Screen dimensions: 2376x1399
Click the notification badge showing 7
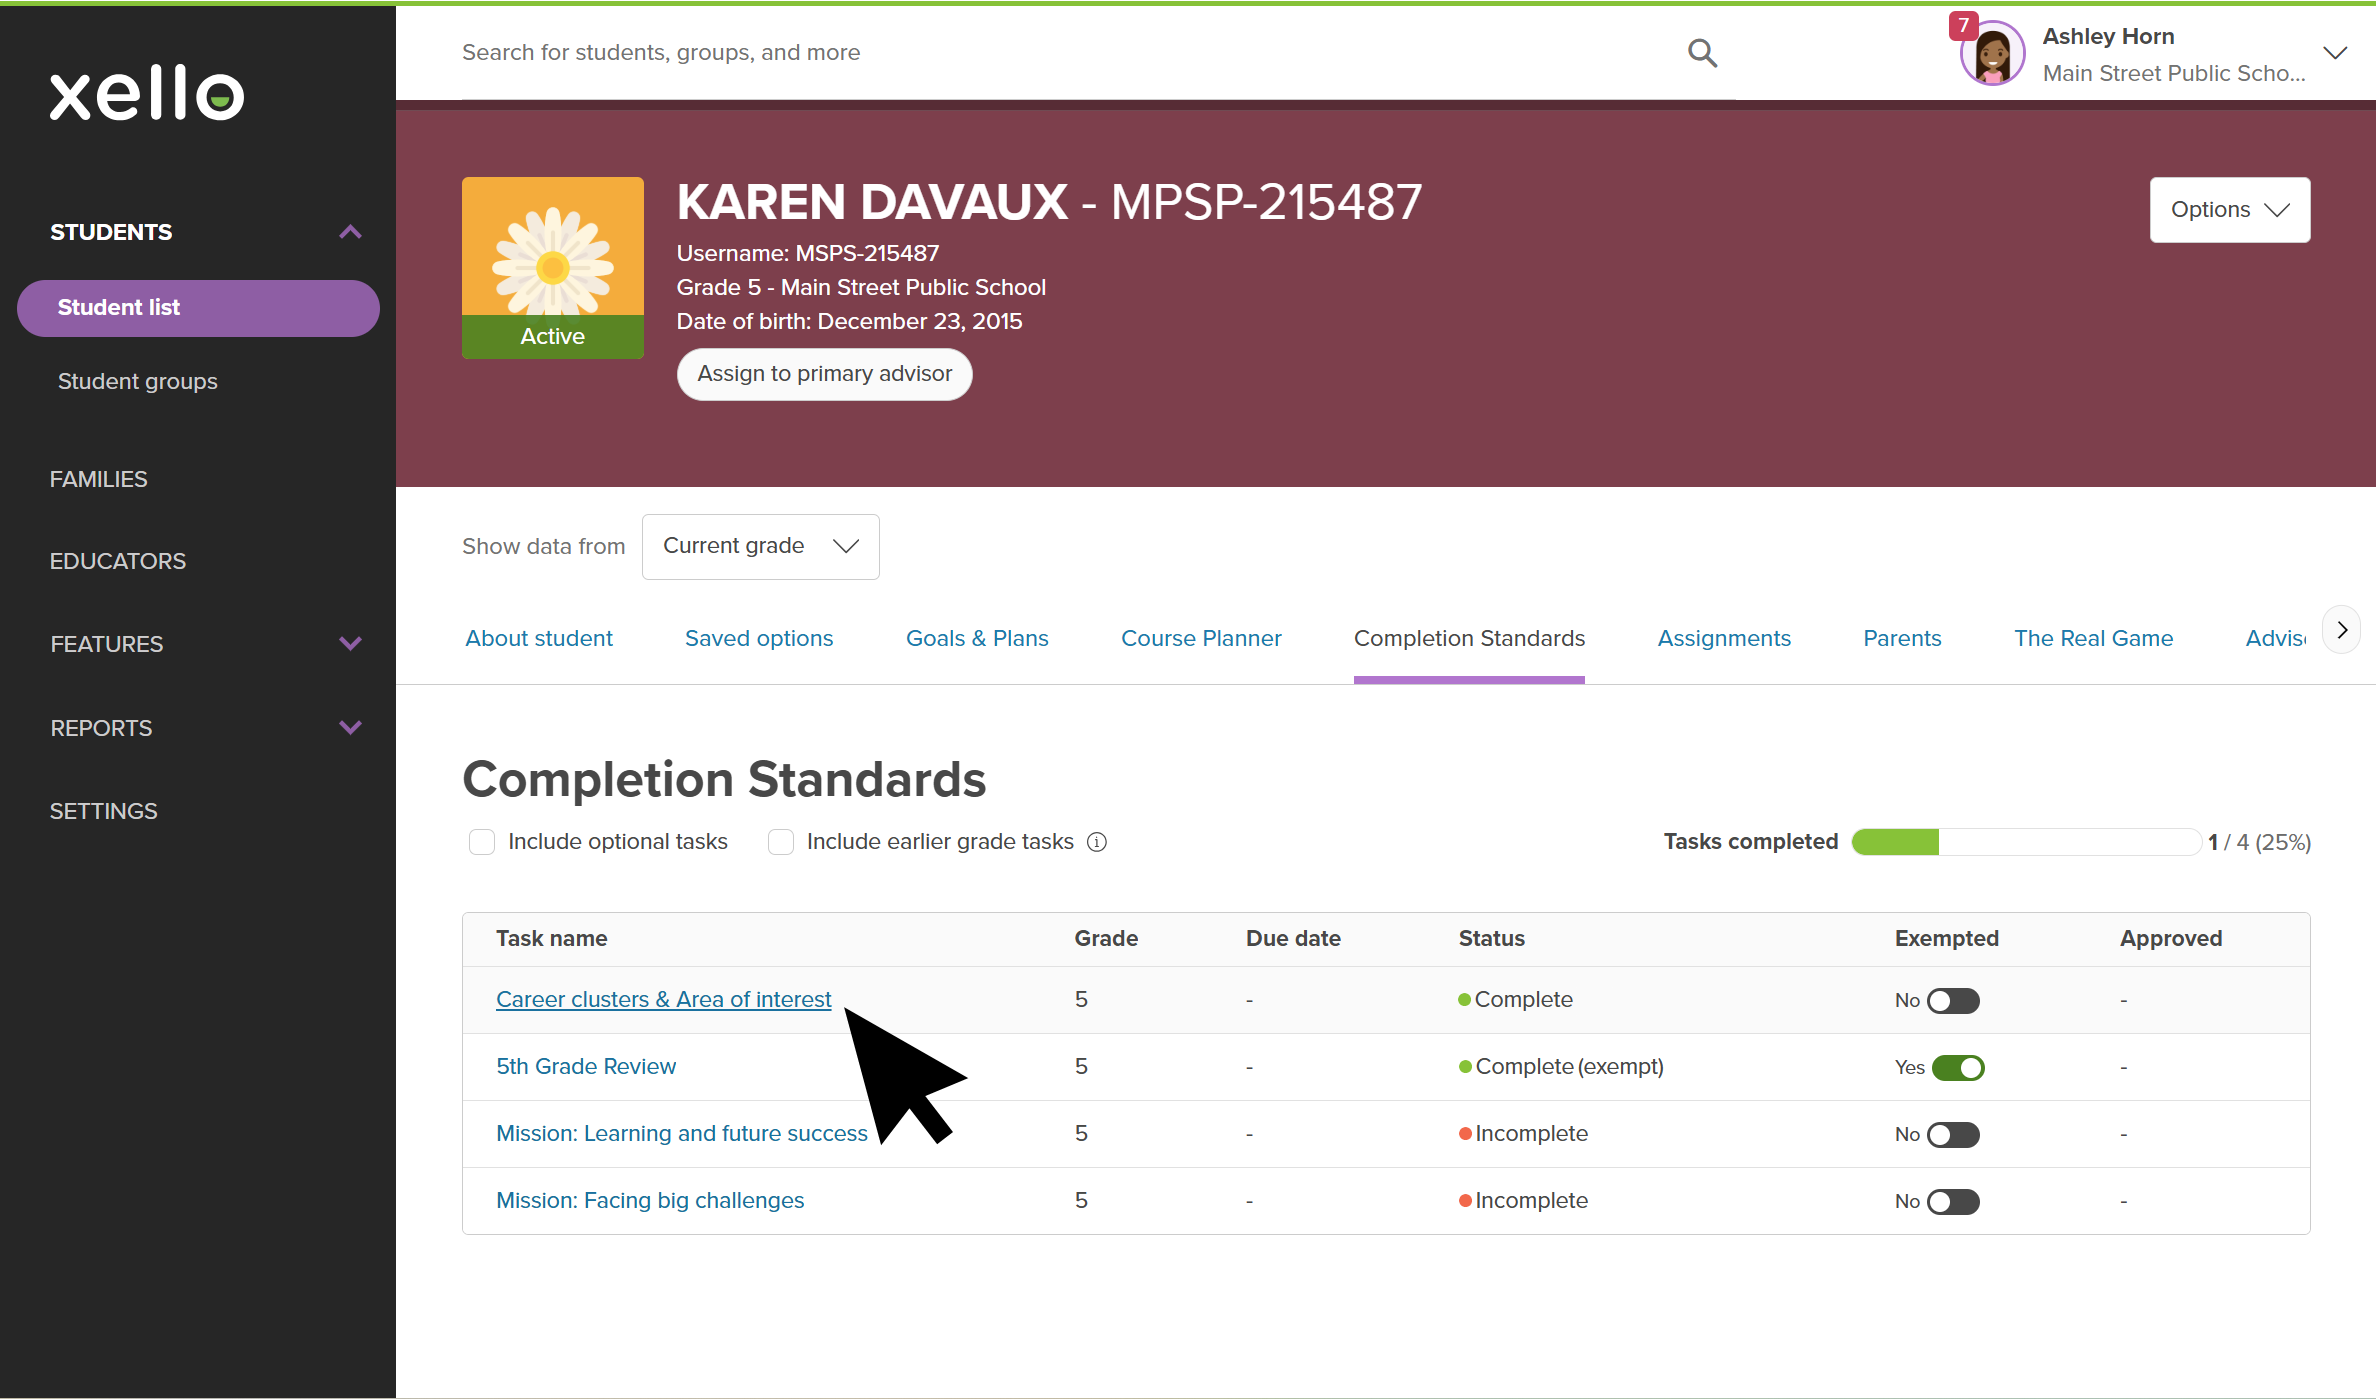[x=1963, y=25]
